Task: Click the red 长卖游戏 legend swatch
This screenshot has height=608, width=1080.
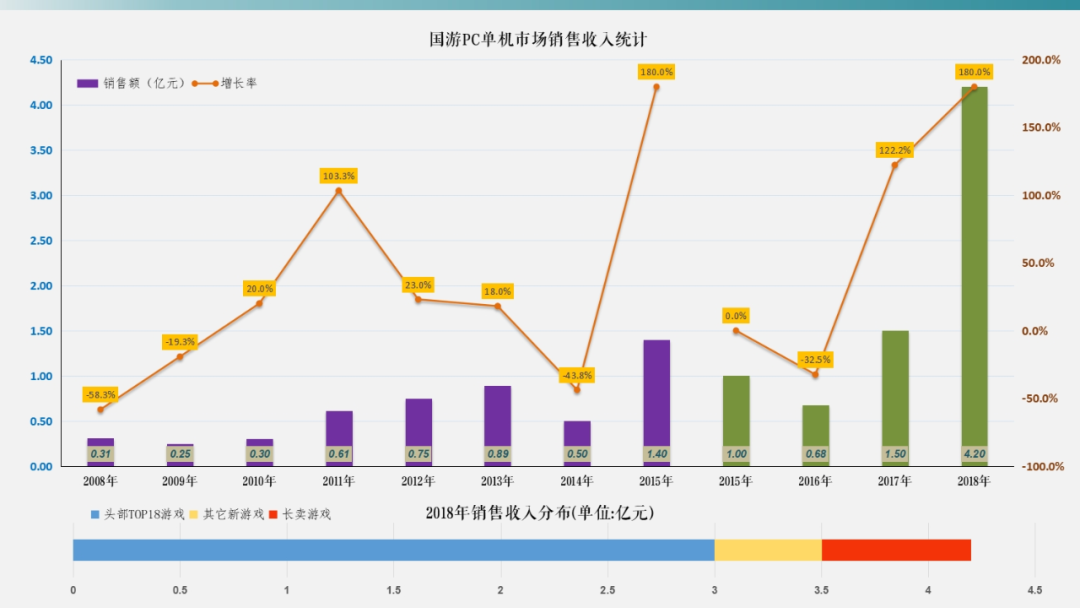Action: click(x=273, y=514)
